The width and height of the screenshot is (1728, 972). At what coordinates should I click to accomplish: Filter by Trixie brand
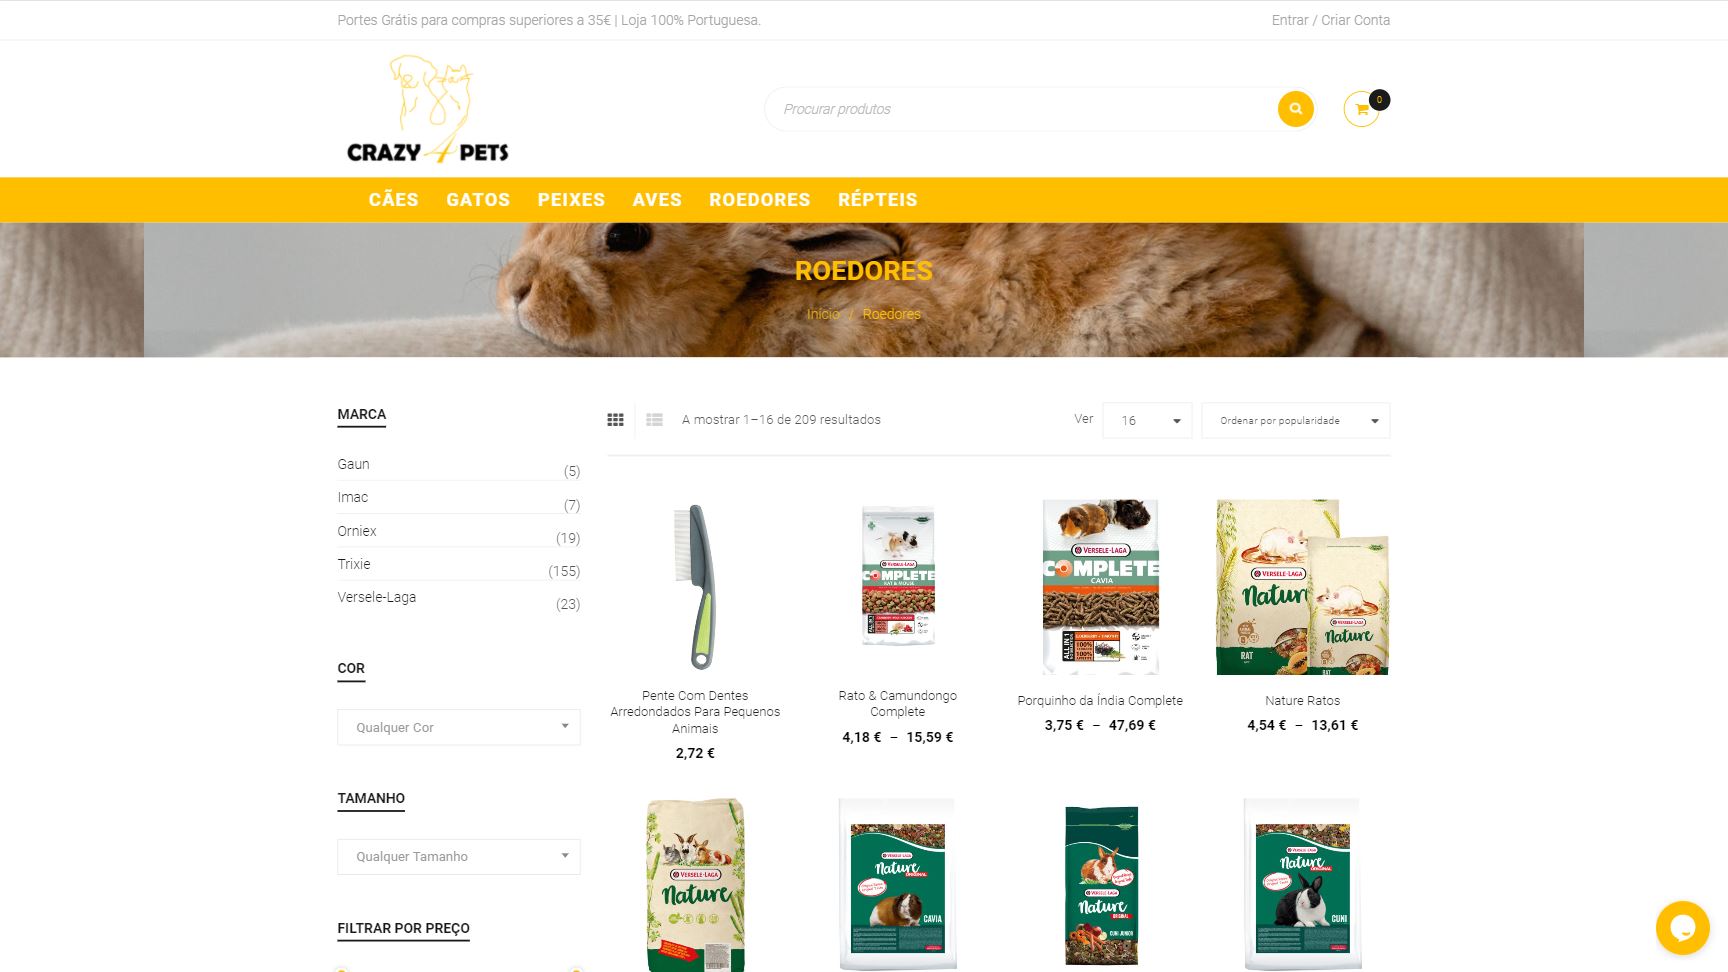click(354, 564)
